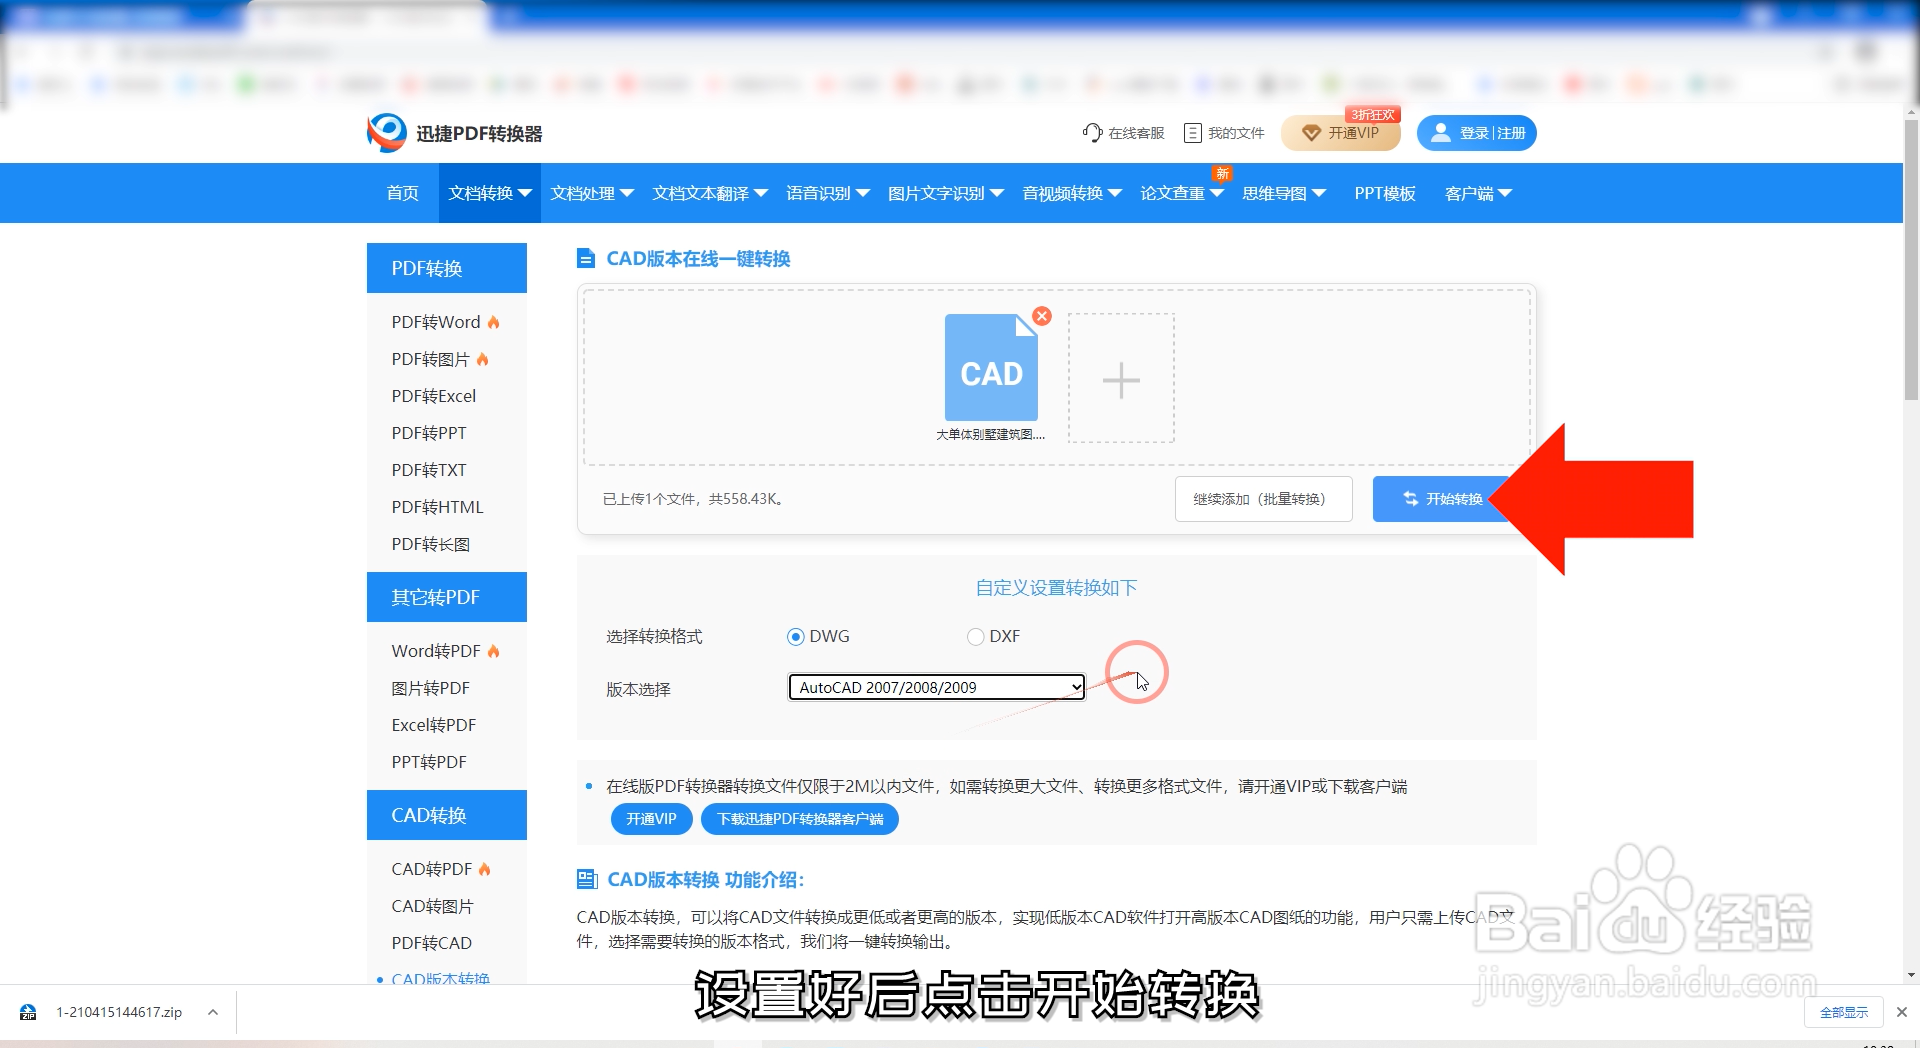
Task: Open 在线客服 headset icon
Action: coord(1092,133)
